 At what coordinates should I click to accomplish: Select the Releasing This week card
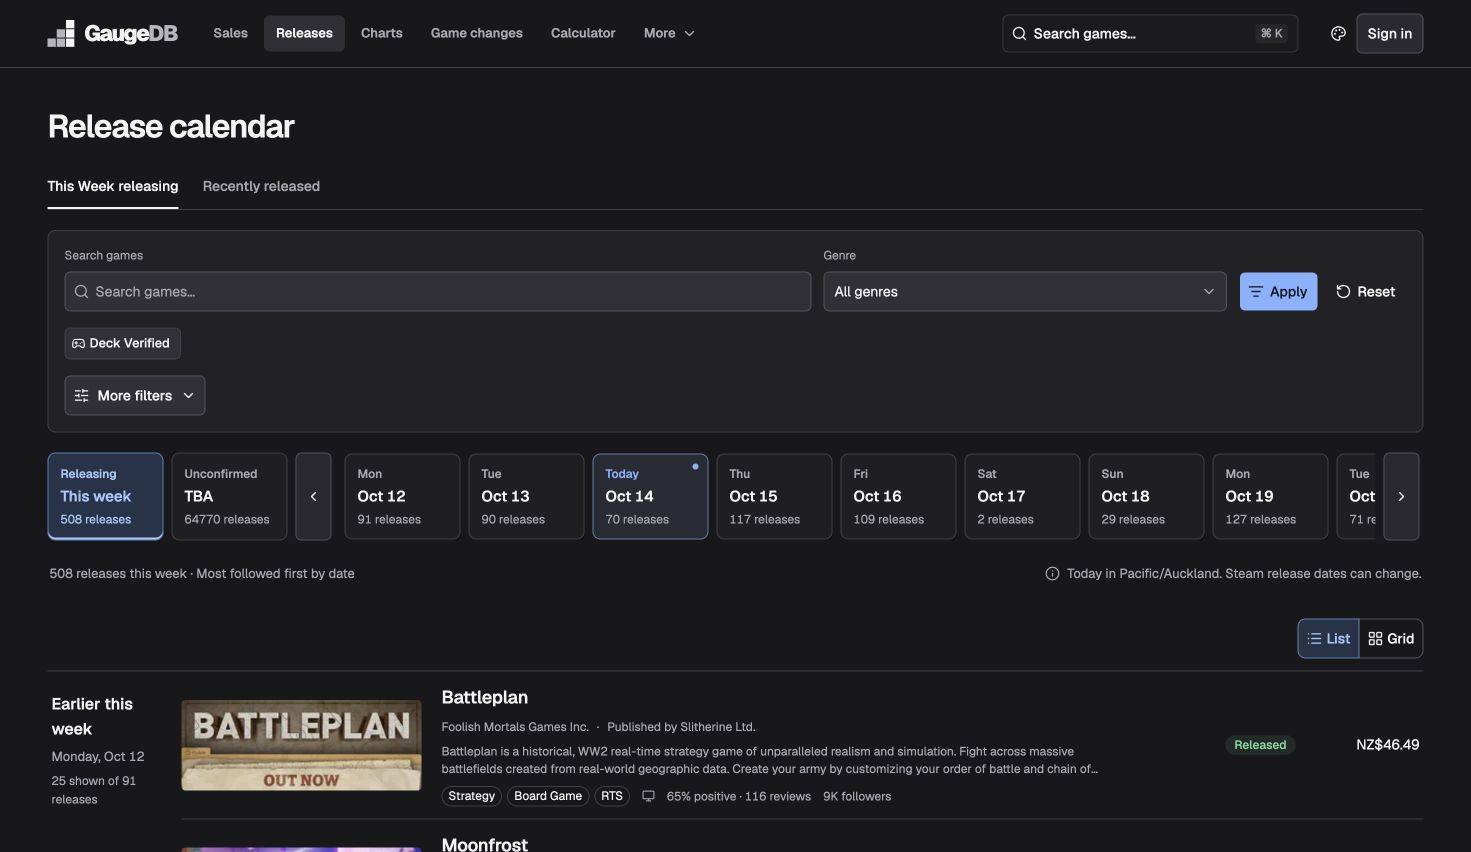[x=105, y=496]
